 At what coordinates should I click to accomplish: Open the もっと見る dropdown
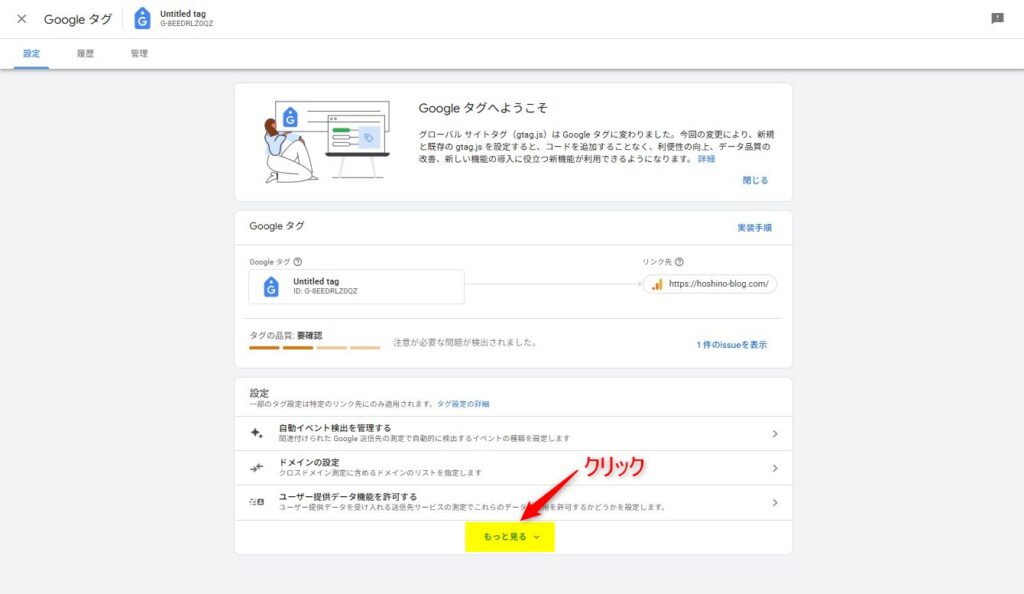point(510,536)
